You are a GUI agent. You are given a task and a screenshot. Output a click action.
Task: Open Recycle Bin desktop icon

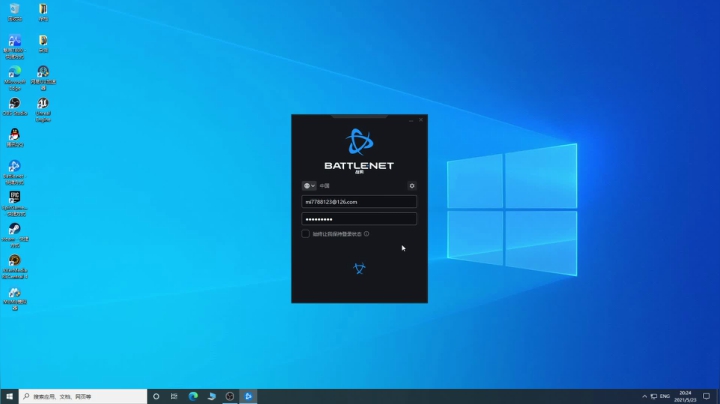pos(15,12)
